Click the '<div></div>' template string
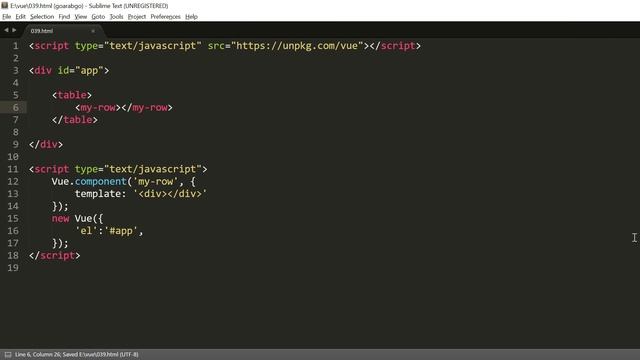Image resolution: width=640 pixels, height=360 pixels. pyautogui.click(x=170, y=193)
